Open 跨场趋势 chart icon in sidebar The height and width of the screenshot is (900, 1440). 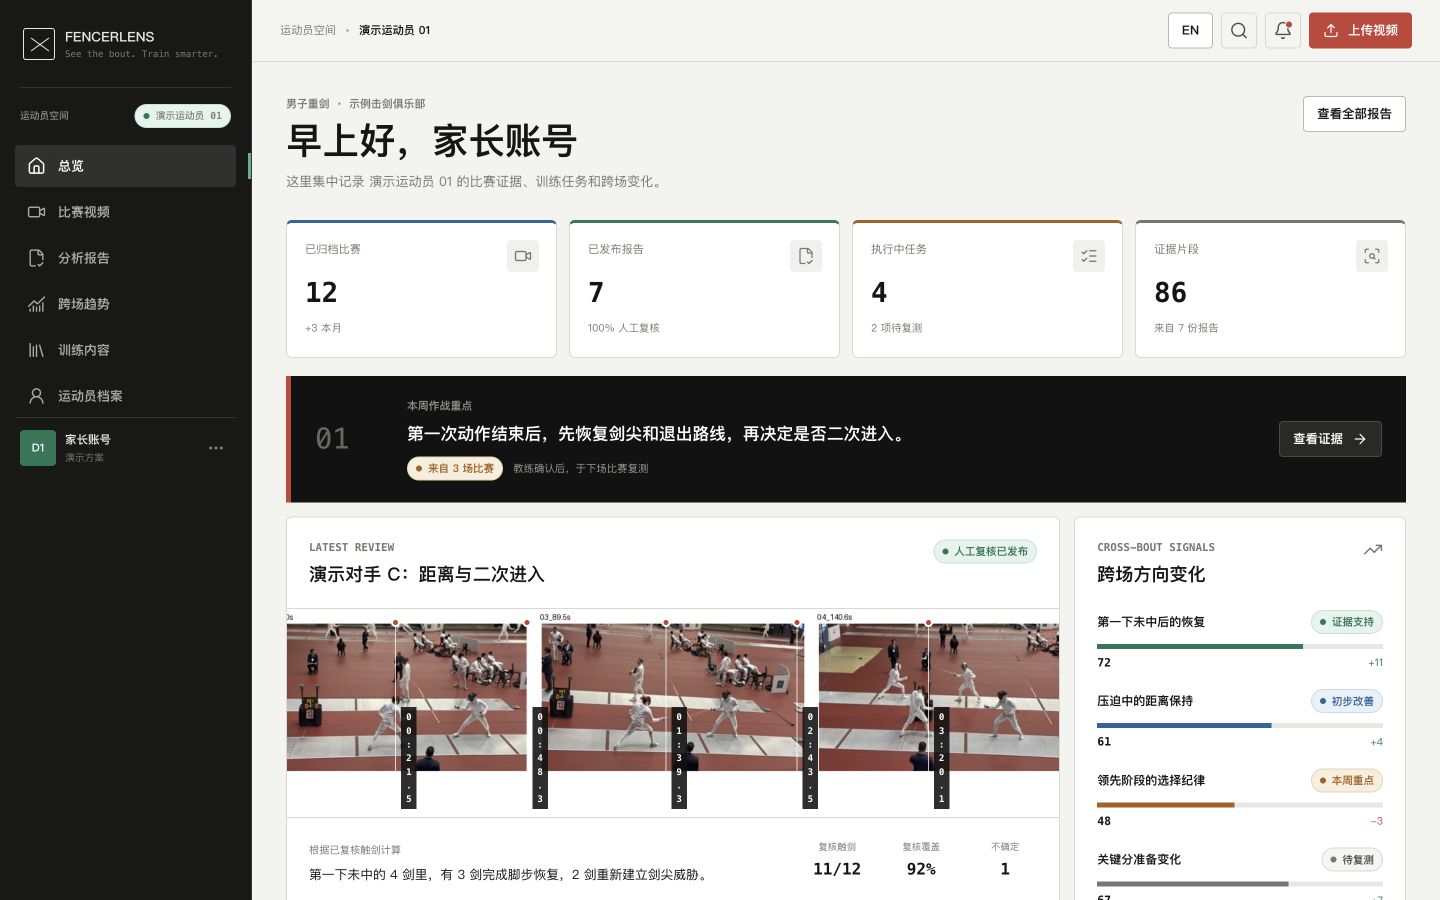(37, 304)
